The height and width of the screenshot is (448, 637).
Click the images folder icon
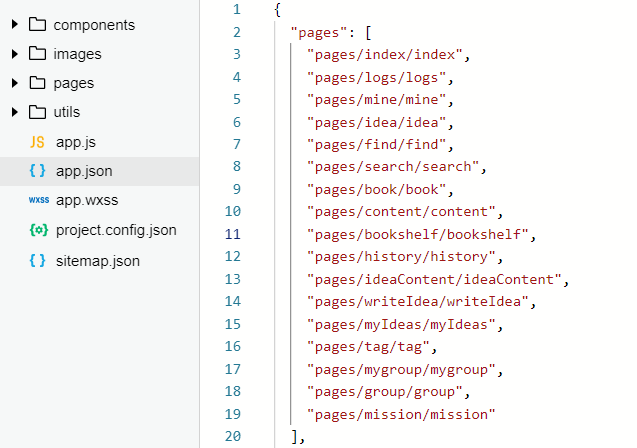click(x=38, y=54)
